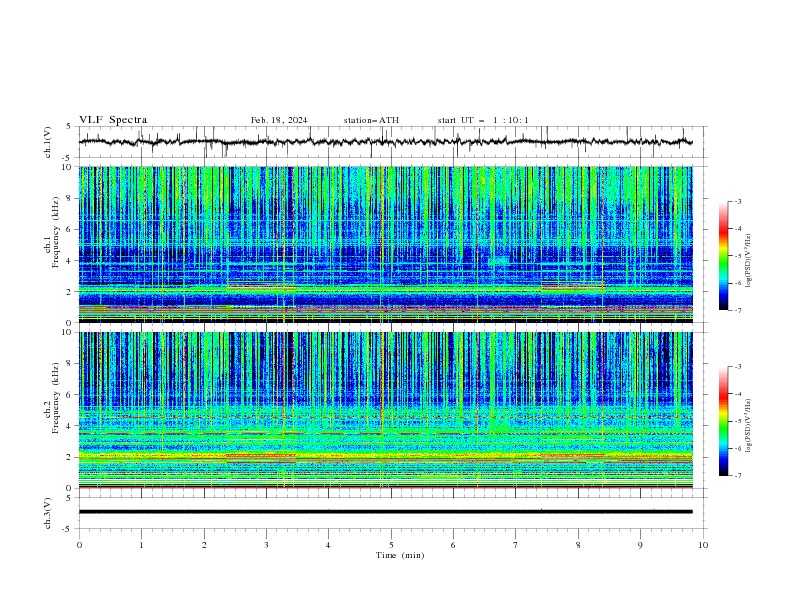792x612 pixels.
Task: Click the "ch.1 Frequency (kHz)" axis label
Action: (52, 233)
